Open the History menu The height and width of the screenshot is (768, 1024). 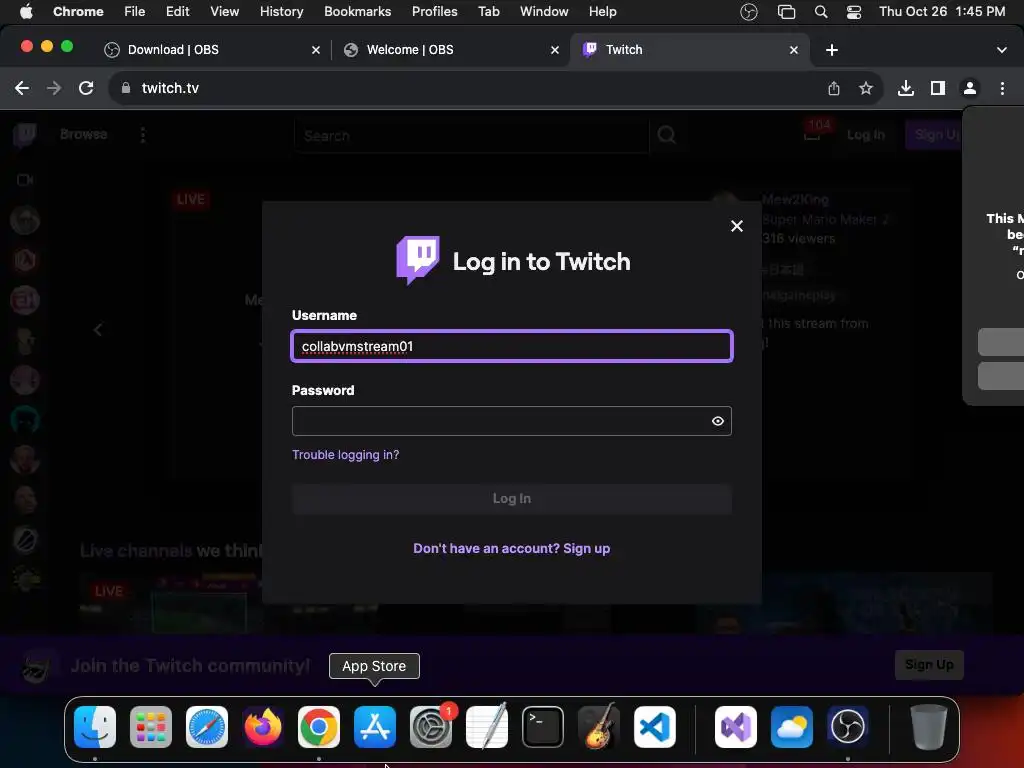click(x=281, y=12)
